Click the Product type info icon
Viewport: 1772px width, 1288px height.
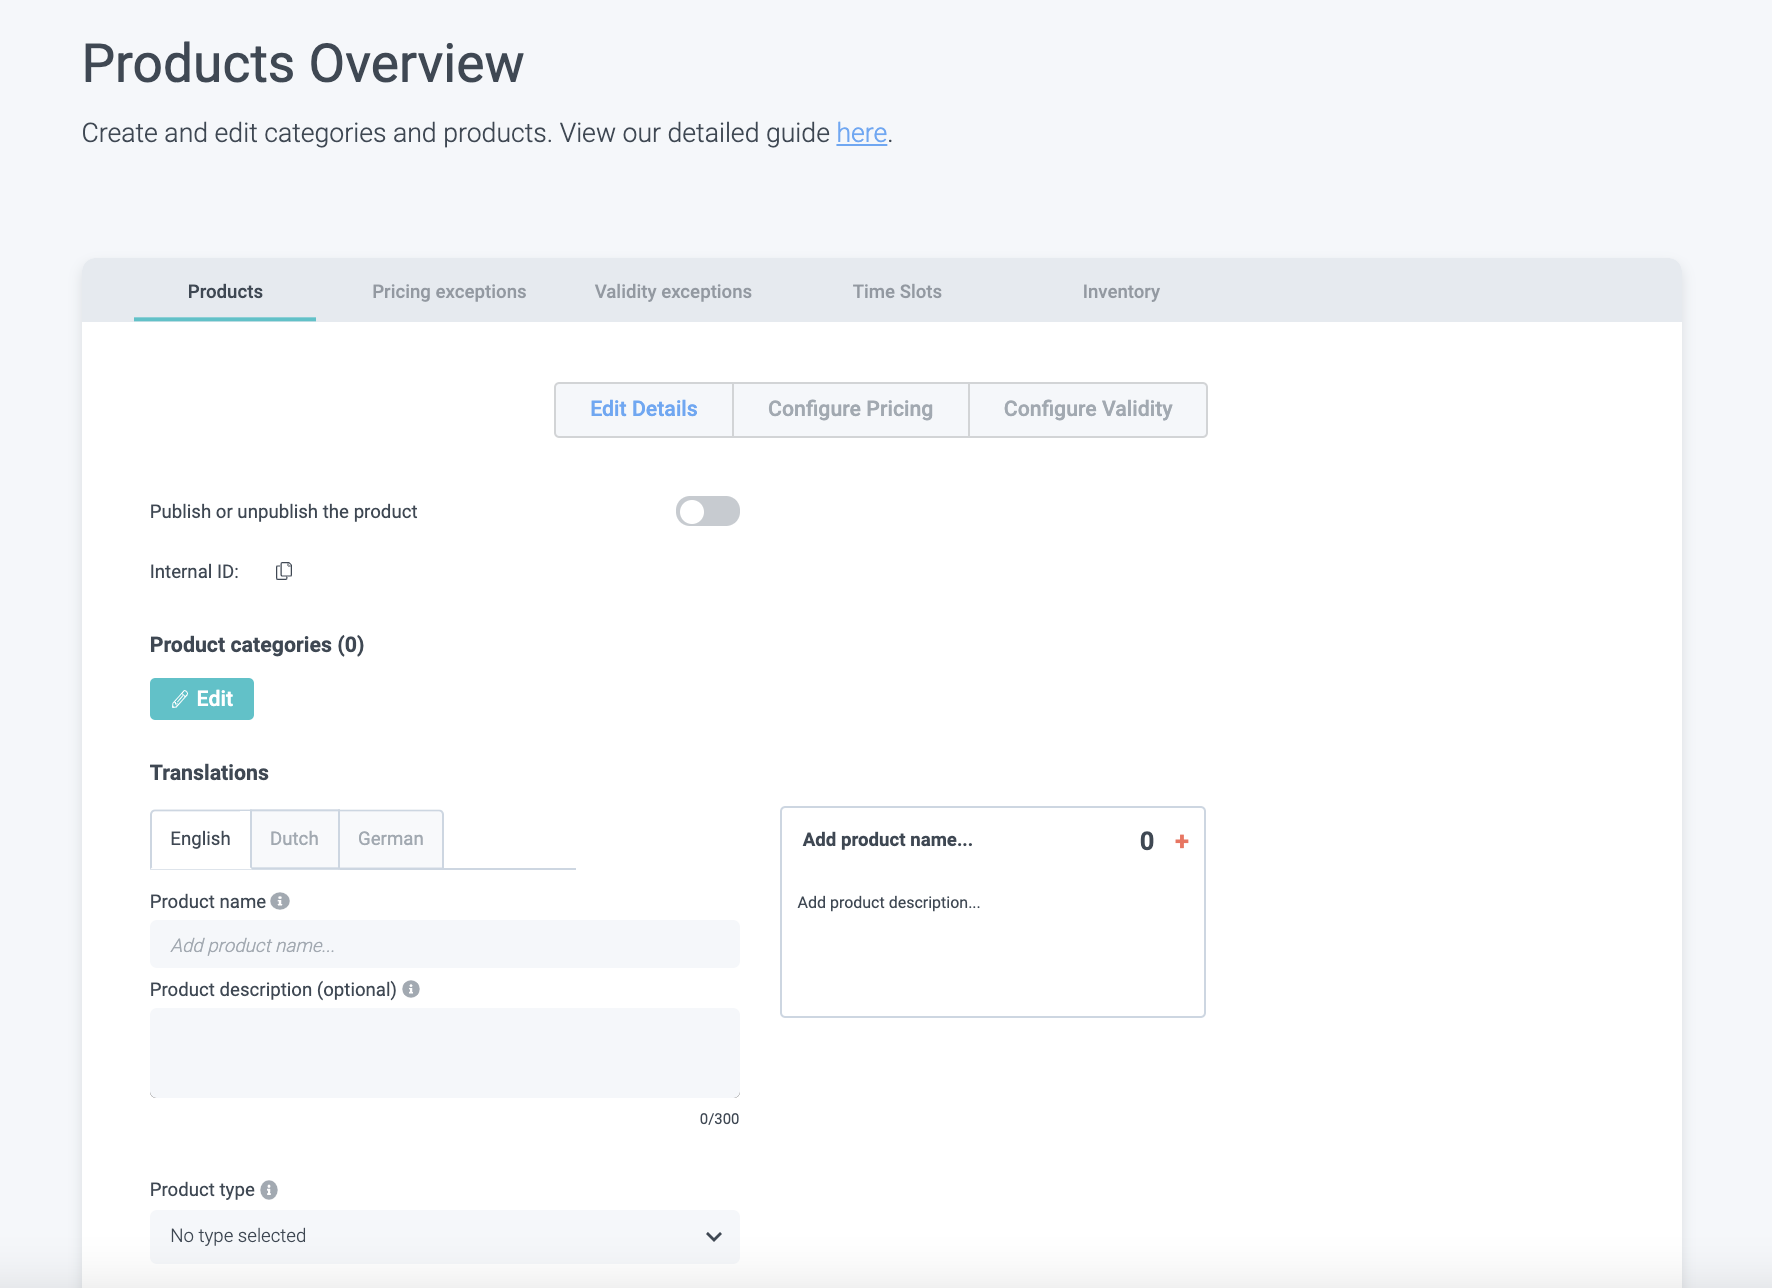point(269,1190)
